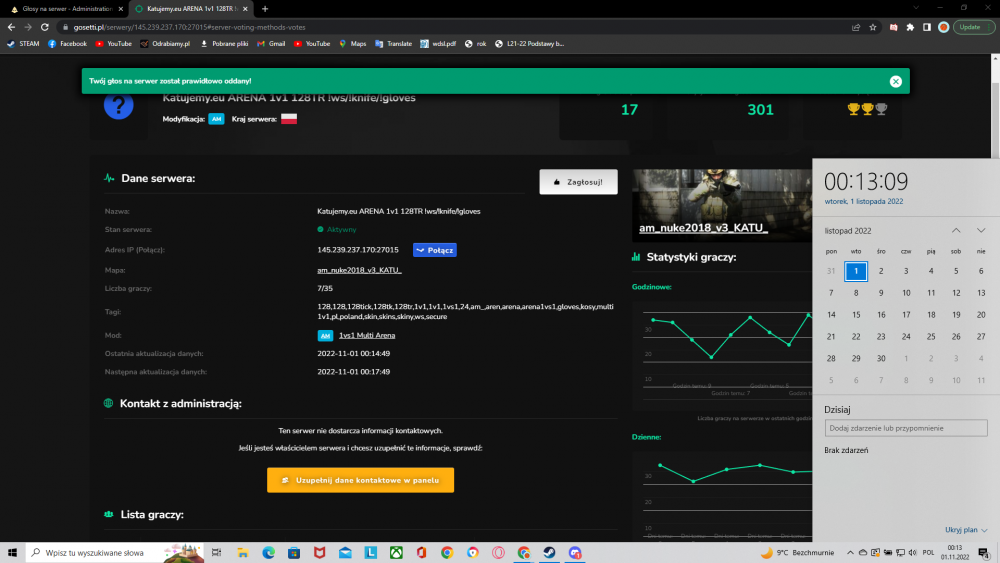Open Microsoft Office from the taskbar
Image resolution: width=1000 pixels, height=563 pixels.
(x=422, y=553)
